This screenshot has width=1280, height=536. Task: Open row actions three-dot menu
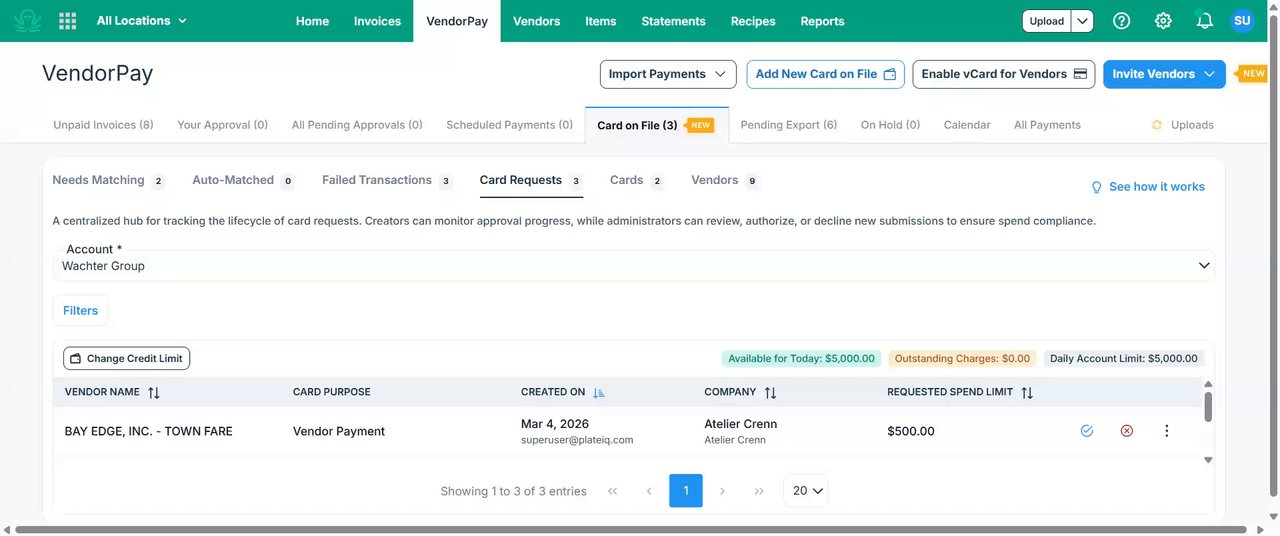(1166, 431)
